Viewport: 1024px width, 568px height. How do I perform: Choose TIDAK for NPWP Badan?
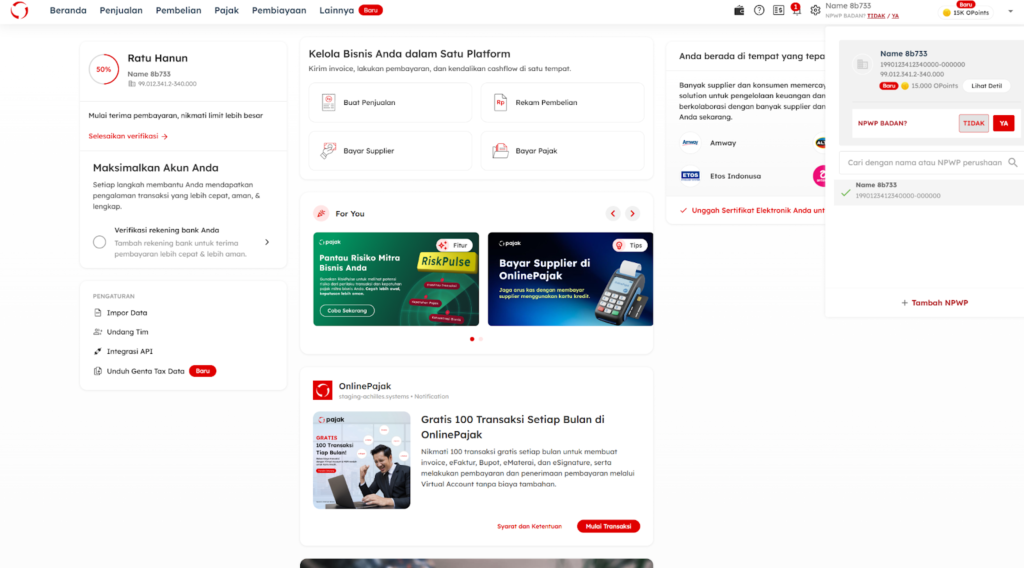(973, 123)
